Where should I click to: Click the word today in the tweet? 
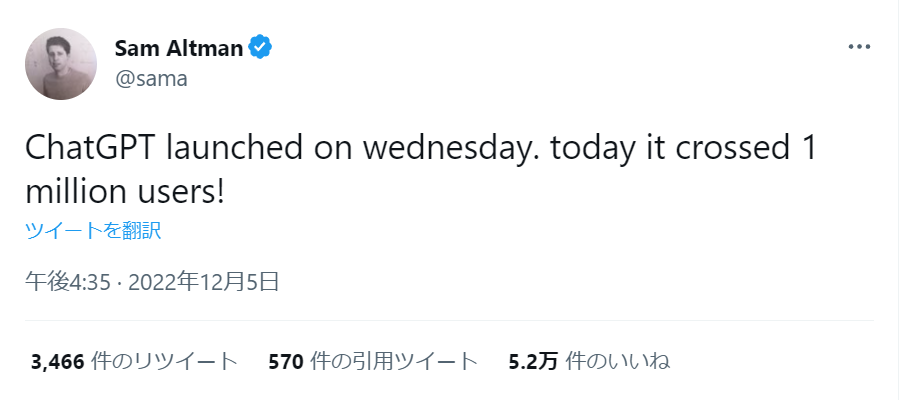(x=593, y=150)
